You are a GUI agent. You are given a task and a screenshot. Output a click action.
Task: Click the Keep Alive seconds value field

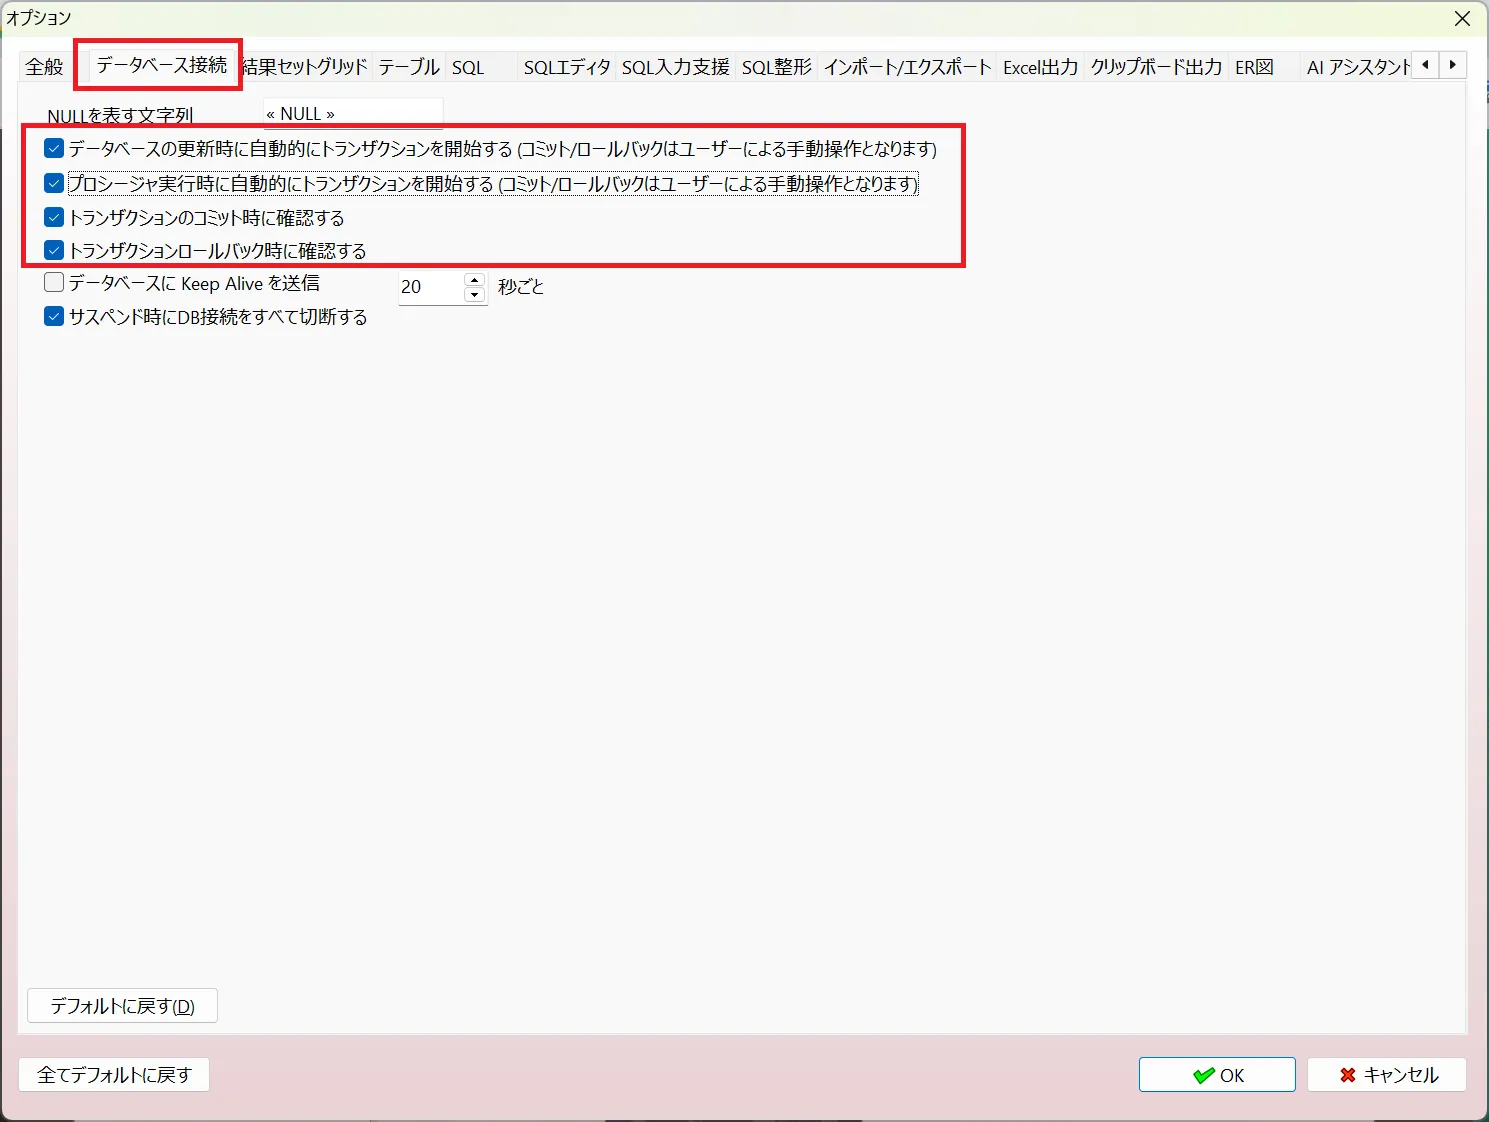pyautogui.click(x=431, y=287)
